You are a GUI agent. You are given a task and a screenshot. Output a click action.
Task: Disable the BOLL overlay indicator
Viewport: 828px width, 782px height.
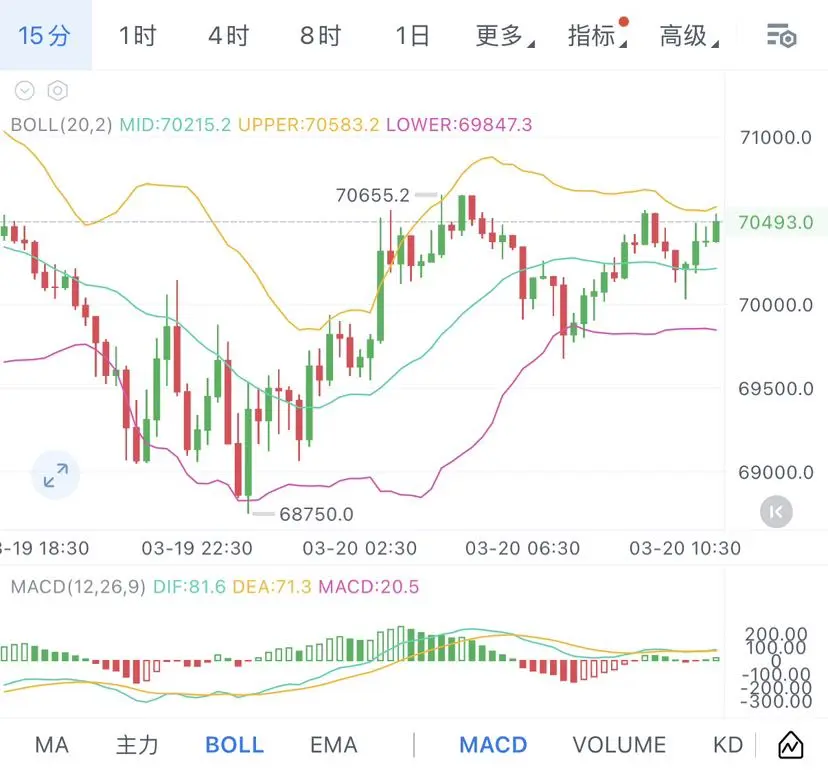point(234,745)
